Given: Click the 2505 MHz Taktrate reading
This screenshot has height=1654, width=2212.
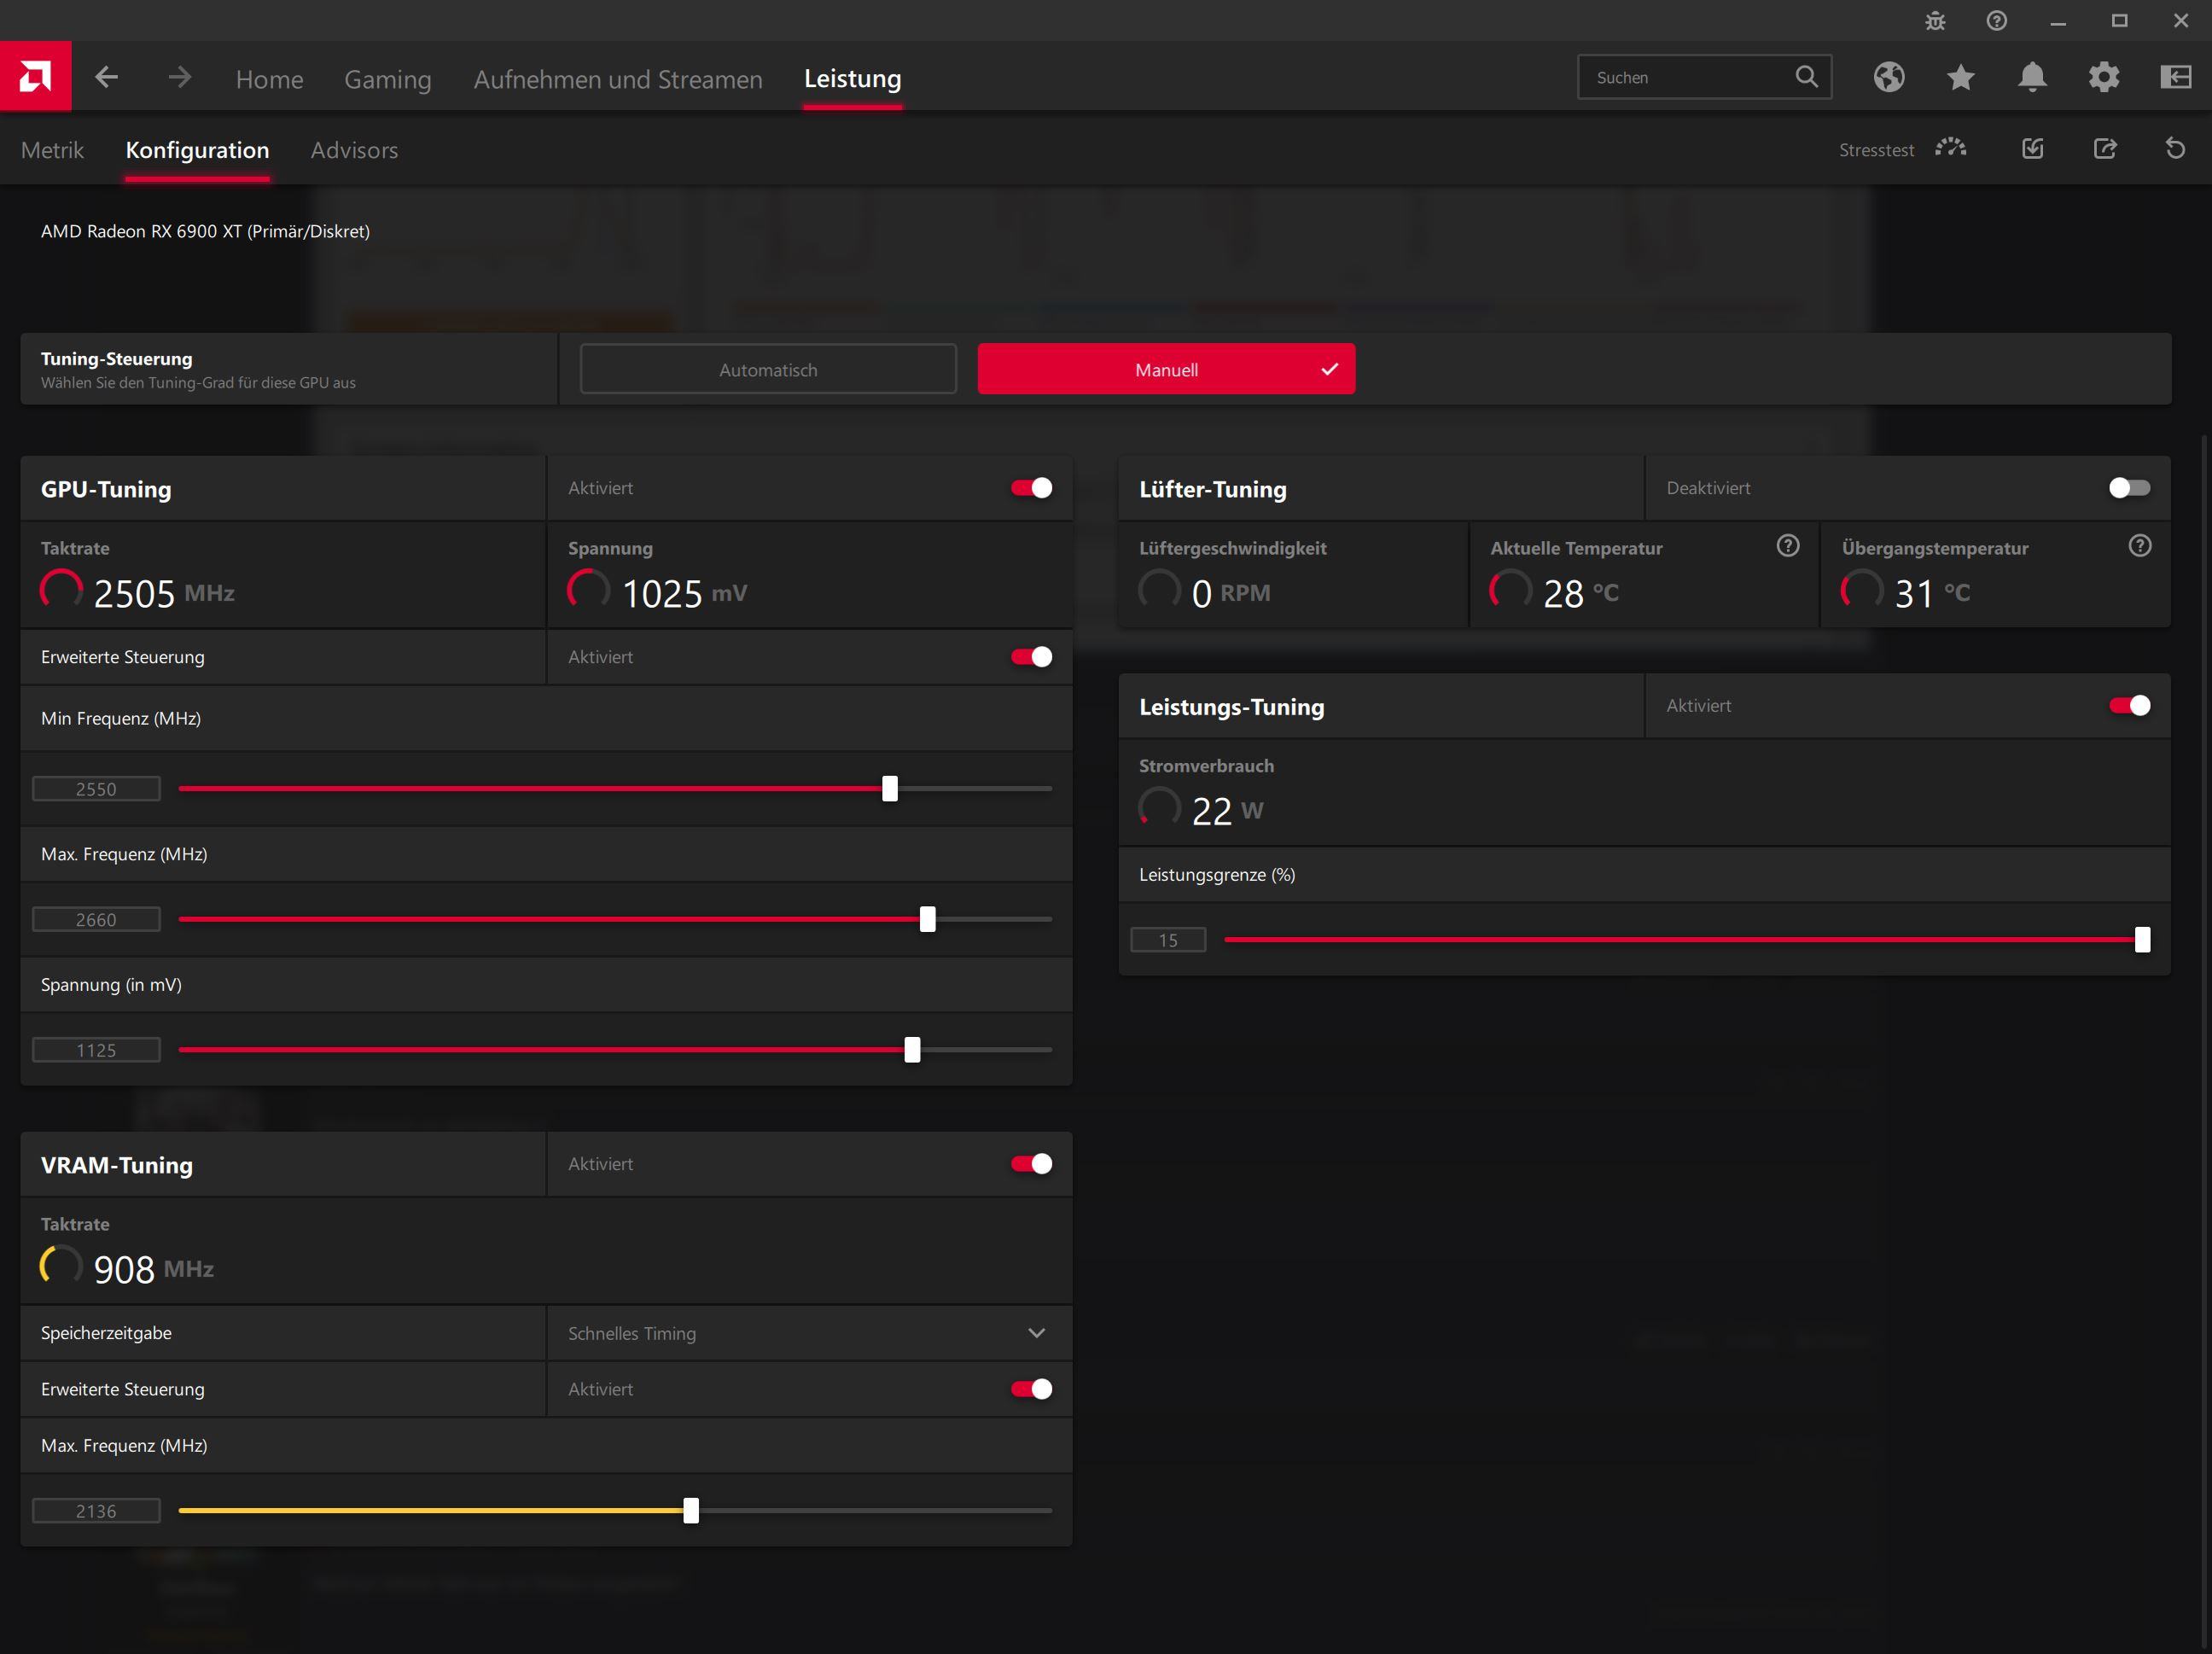Looking at the screenshot, I should click(x=164, y=593).
